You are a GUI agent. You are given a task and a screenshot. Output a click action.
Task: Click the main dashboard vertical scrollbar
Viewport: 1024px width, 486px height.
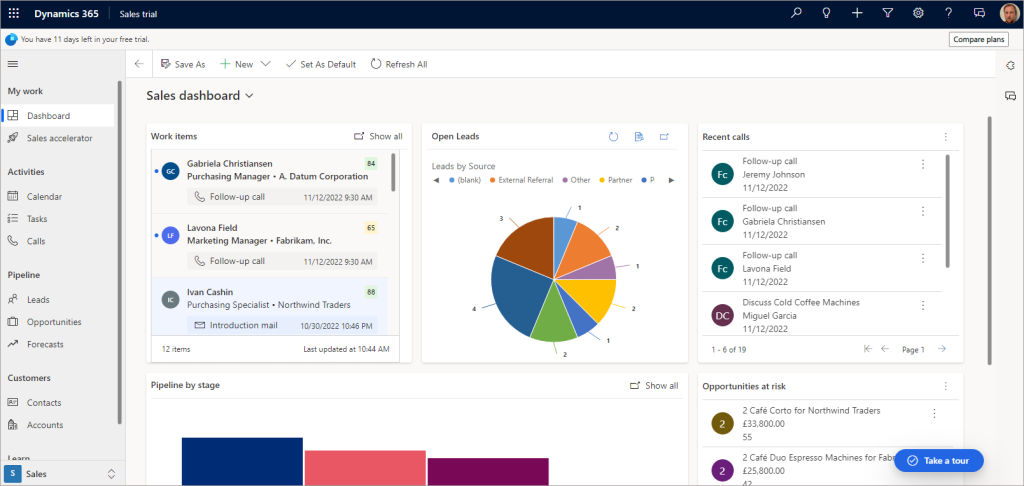(990, 240)
